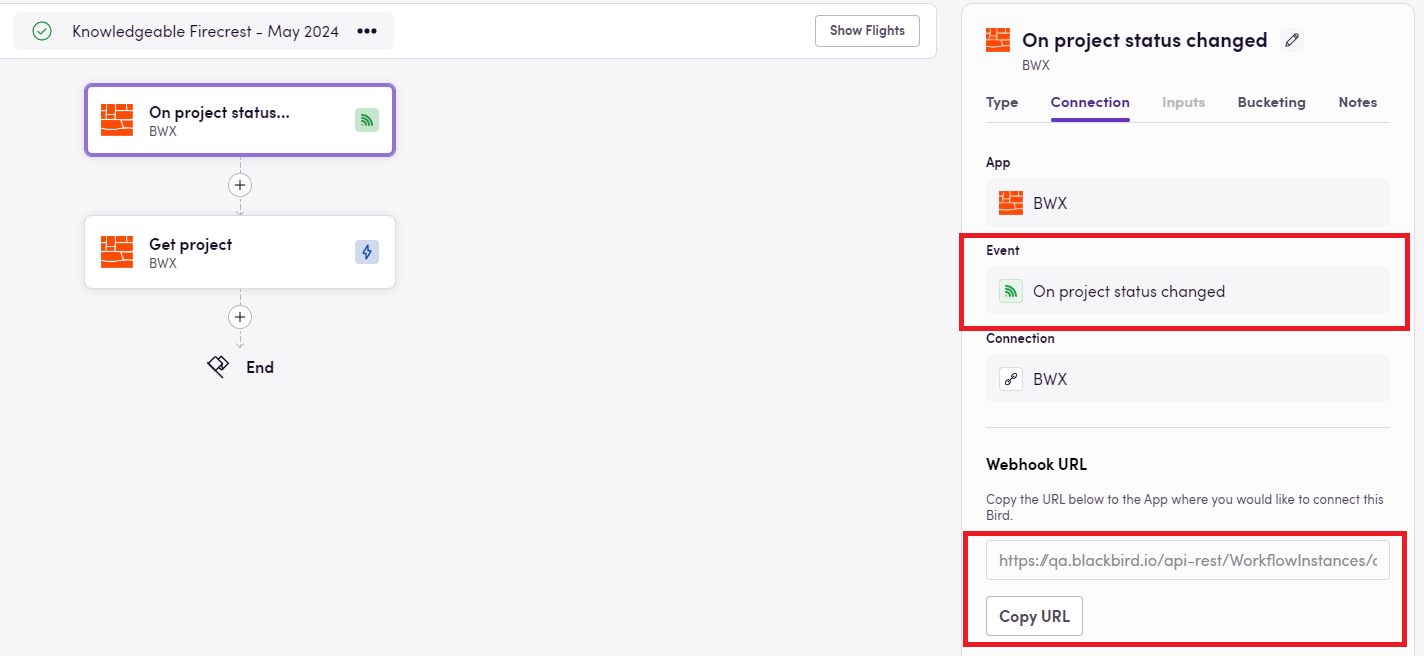The image size is (1424, 656).
Task: Click the link icon in Connection field
Action: click(1011, 379)
